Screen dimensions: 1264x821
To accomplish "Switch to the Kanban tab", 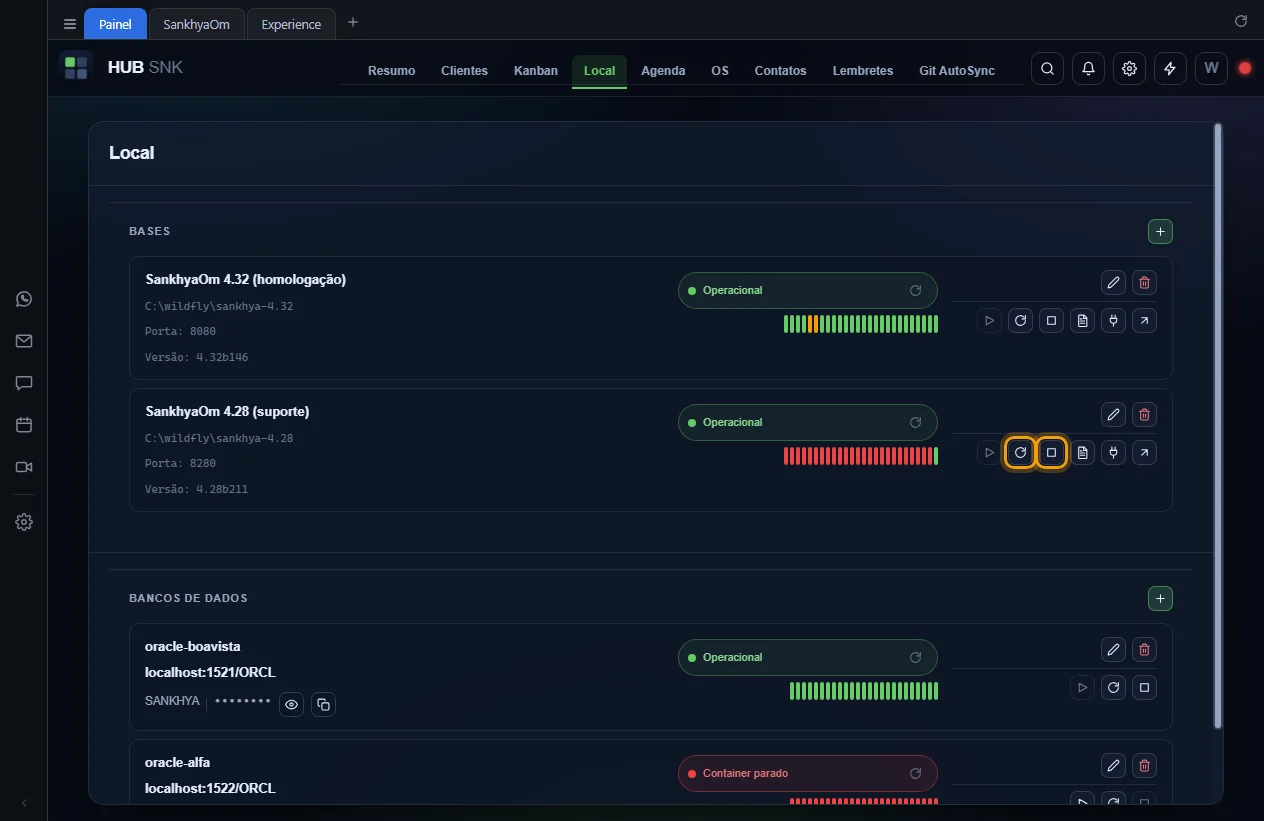I will pos(536,71).
